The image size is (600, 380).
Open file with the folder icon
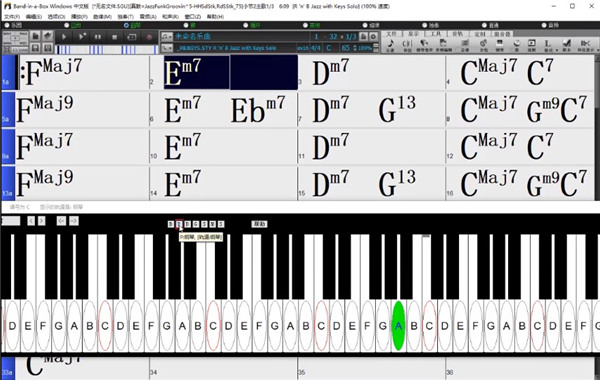click(35, 36)
